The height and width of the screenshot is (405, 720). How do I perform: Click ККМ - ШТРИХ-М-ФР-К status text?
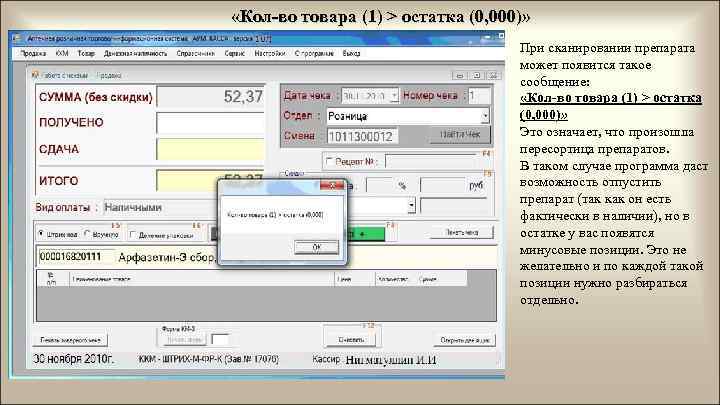[208, 359]
